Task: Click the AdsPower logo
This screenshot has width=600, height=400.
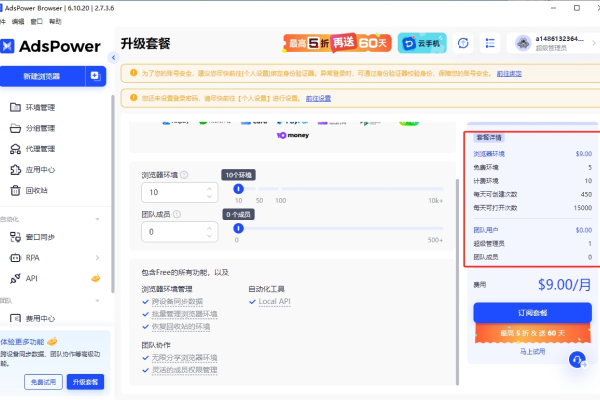Action: (x=50, y=46)
